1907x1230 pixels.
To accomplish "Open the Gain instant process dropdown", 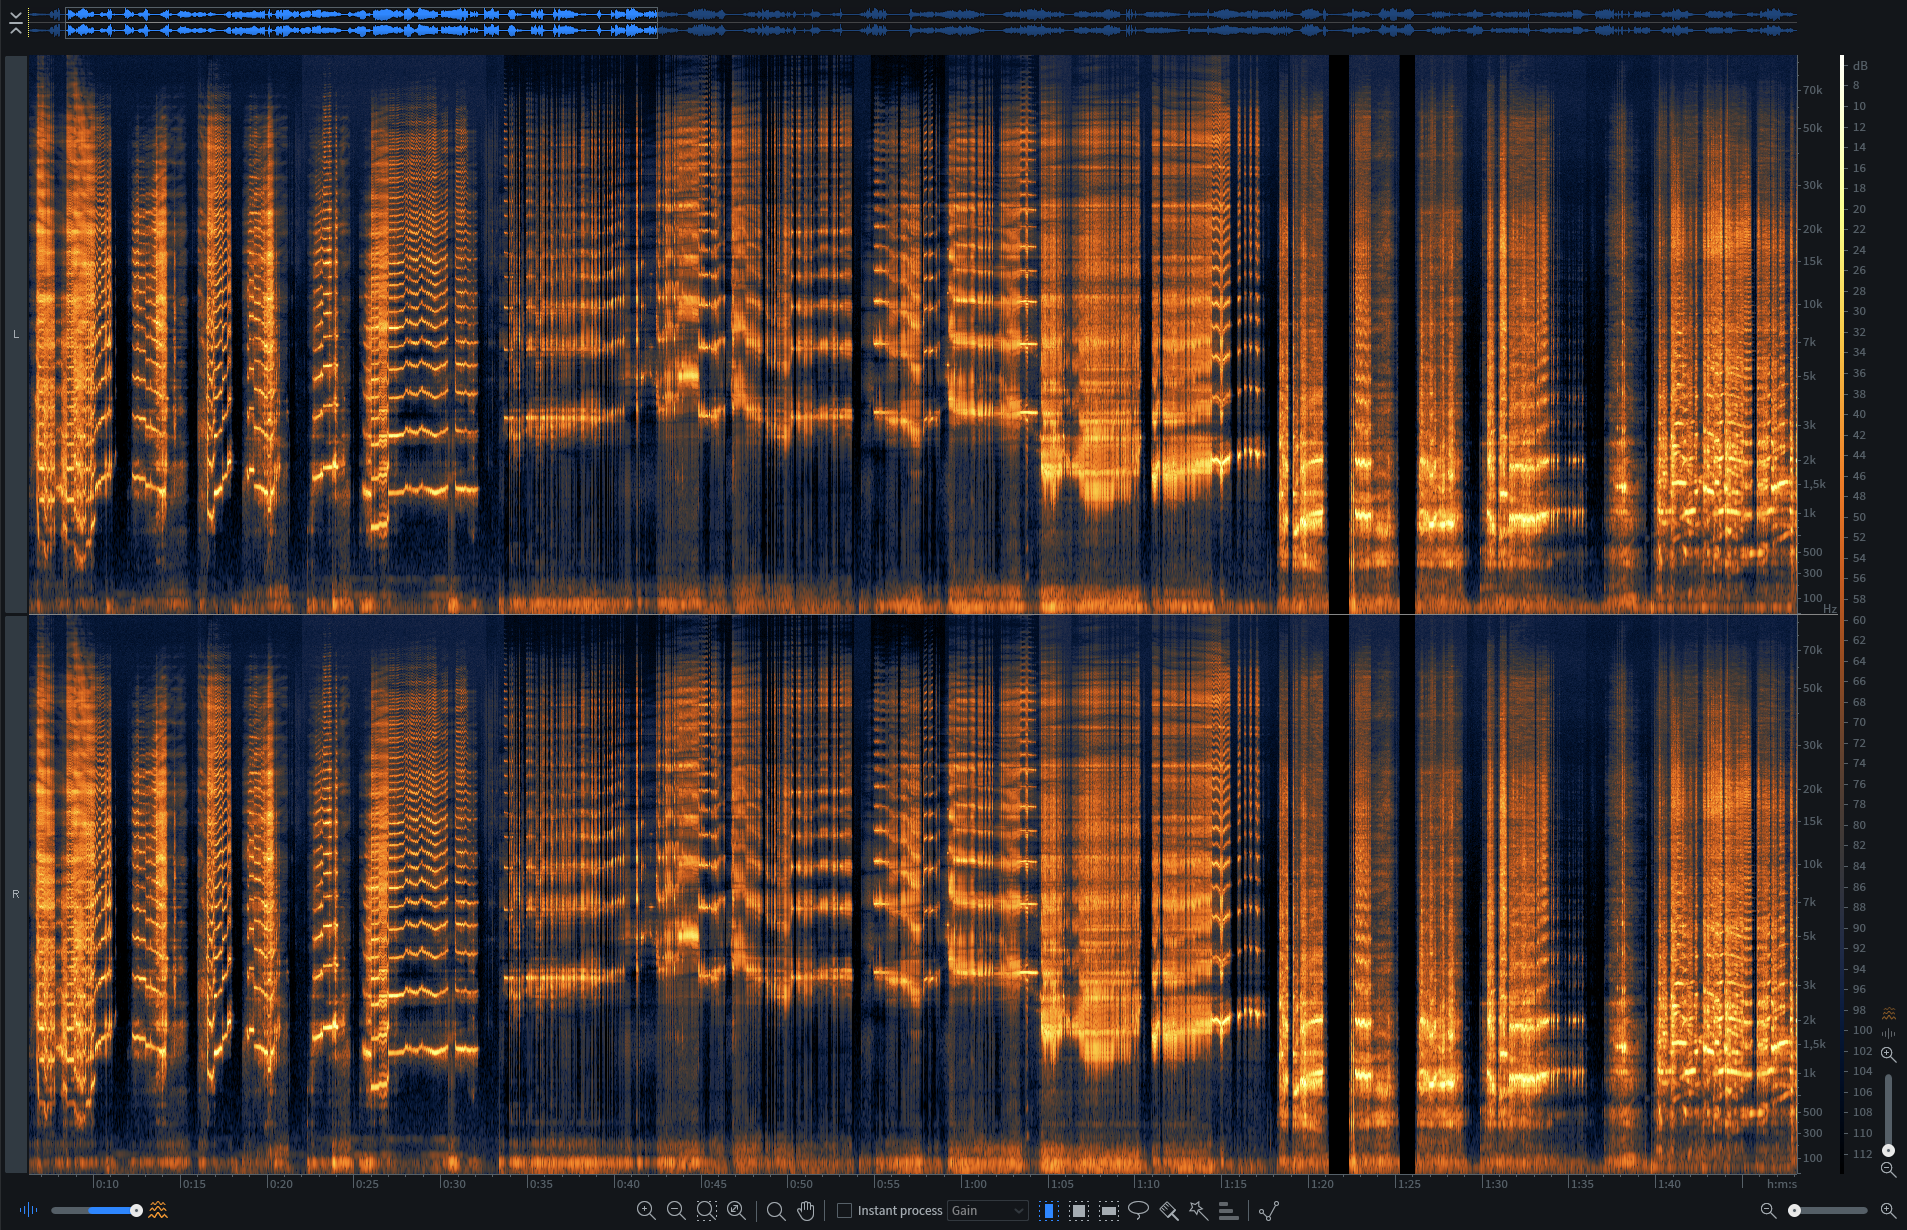I will click(987, 1211).
